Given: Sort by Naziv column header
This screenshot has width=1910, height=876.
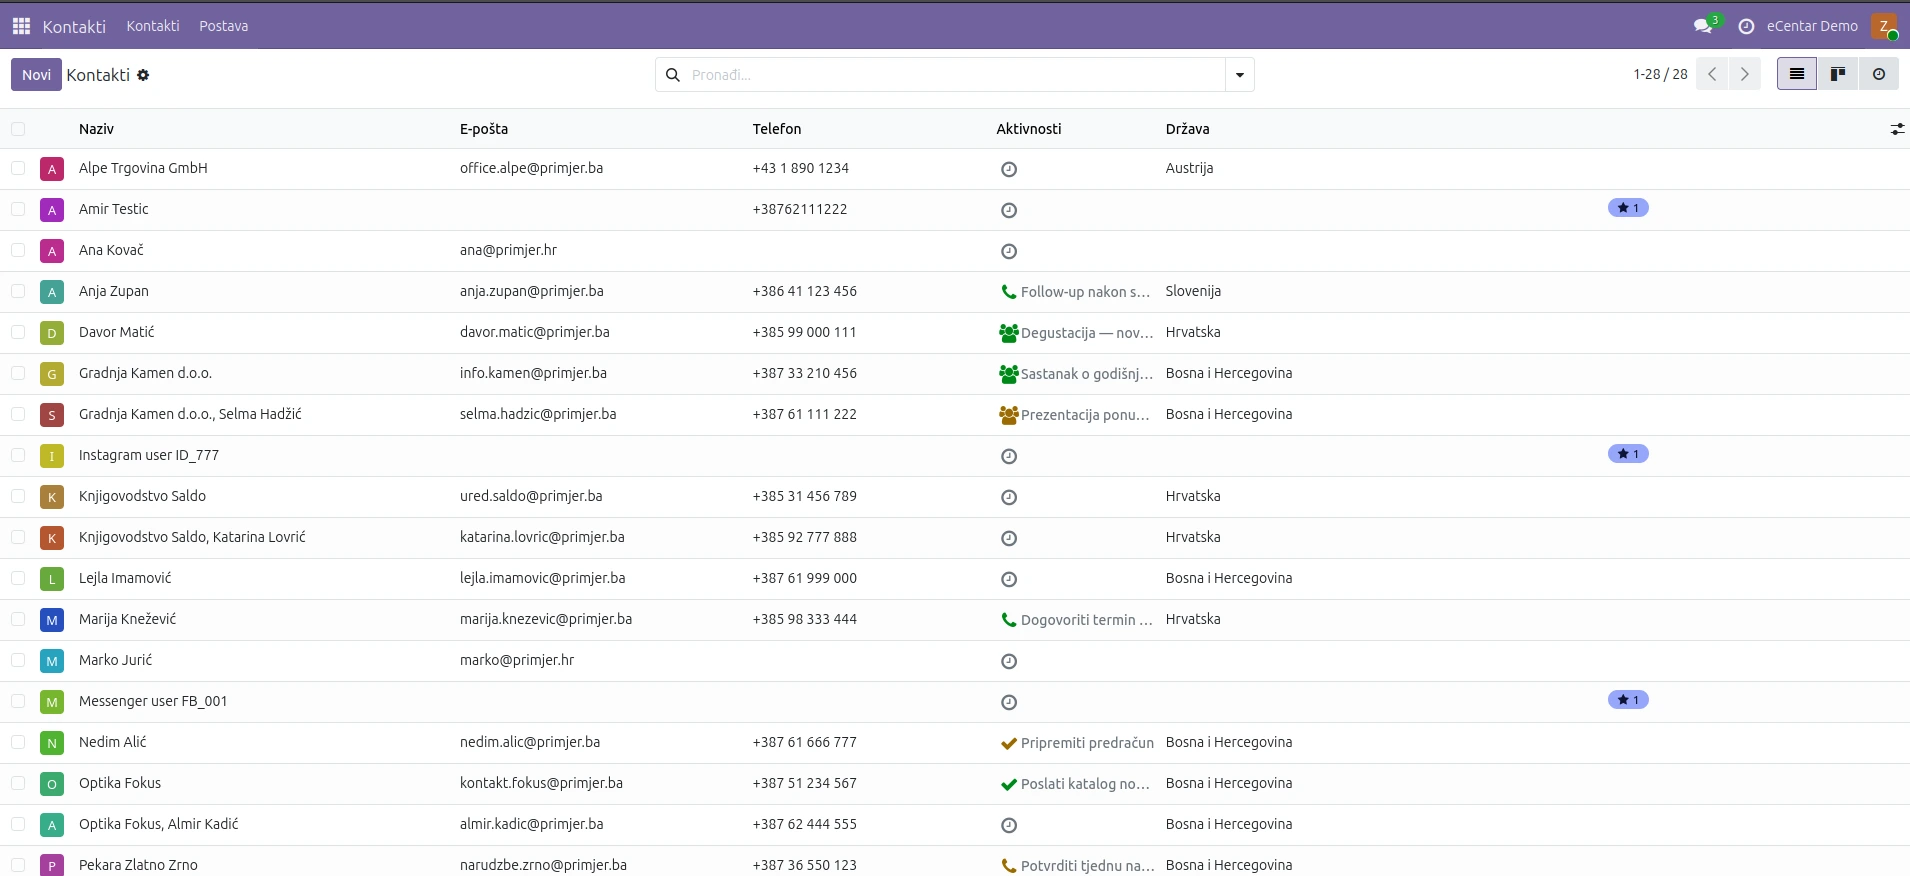Looking at the screenshot, I should [x=96, y=129].
